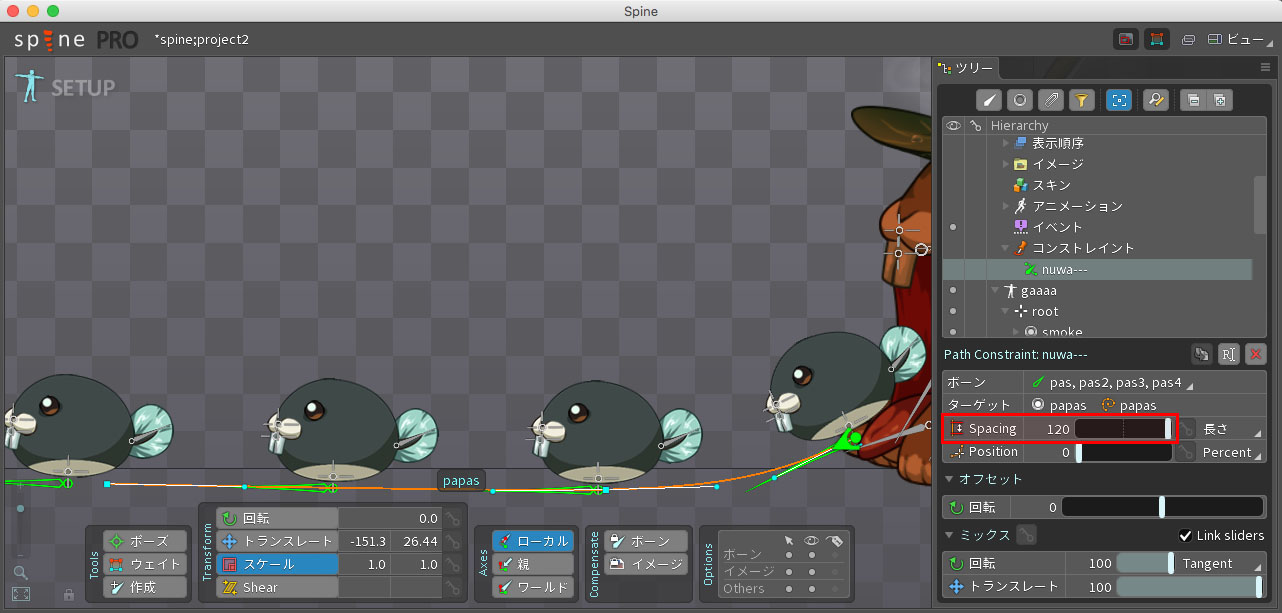Click the オフセット 回転 slider track
Viewport: 1282px width, 613px height.
coord(1162,507)
